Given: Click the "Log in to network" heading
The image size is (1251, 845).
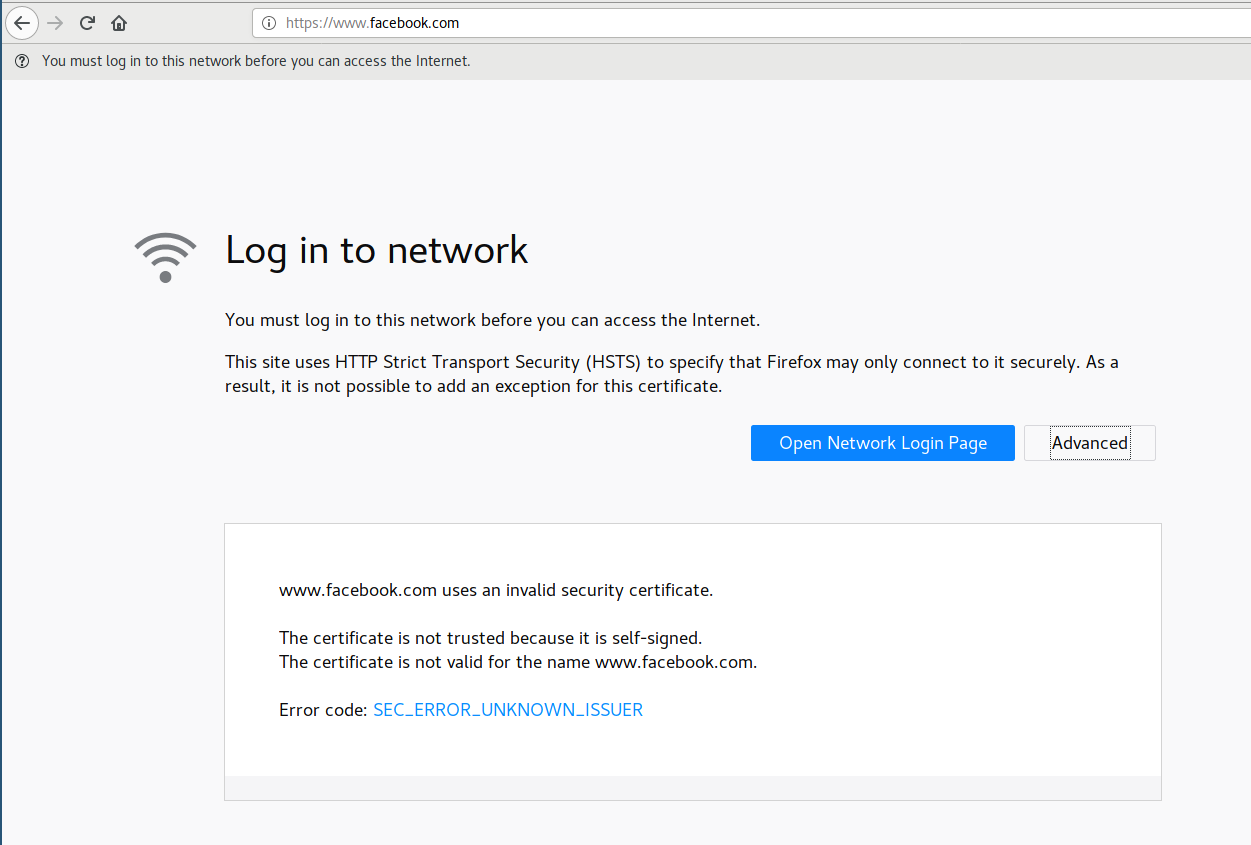Looking at the screenshot, I should (376, 250).
